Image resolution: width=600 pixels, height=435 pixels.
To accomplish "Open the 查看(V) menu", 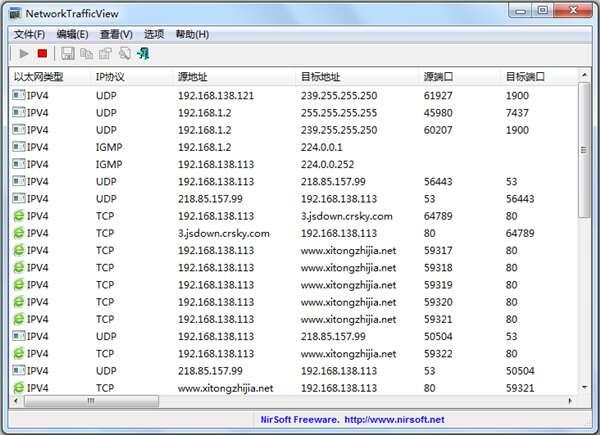I will tap(116, 34).
